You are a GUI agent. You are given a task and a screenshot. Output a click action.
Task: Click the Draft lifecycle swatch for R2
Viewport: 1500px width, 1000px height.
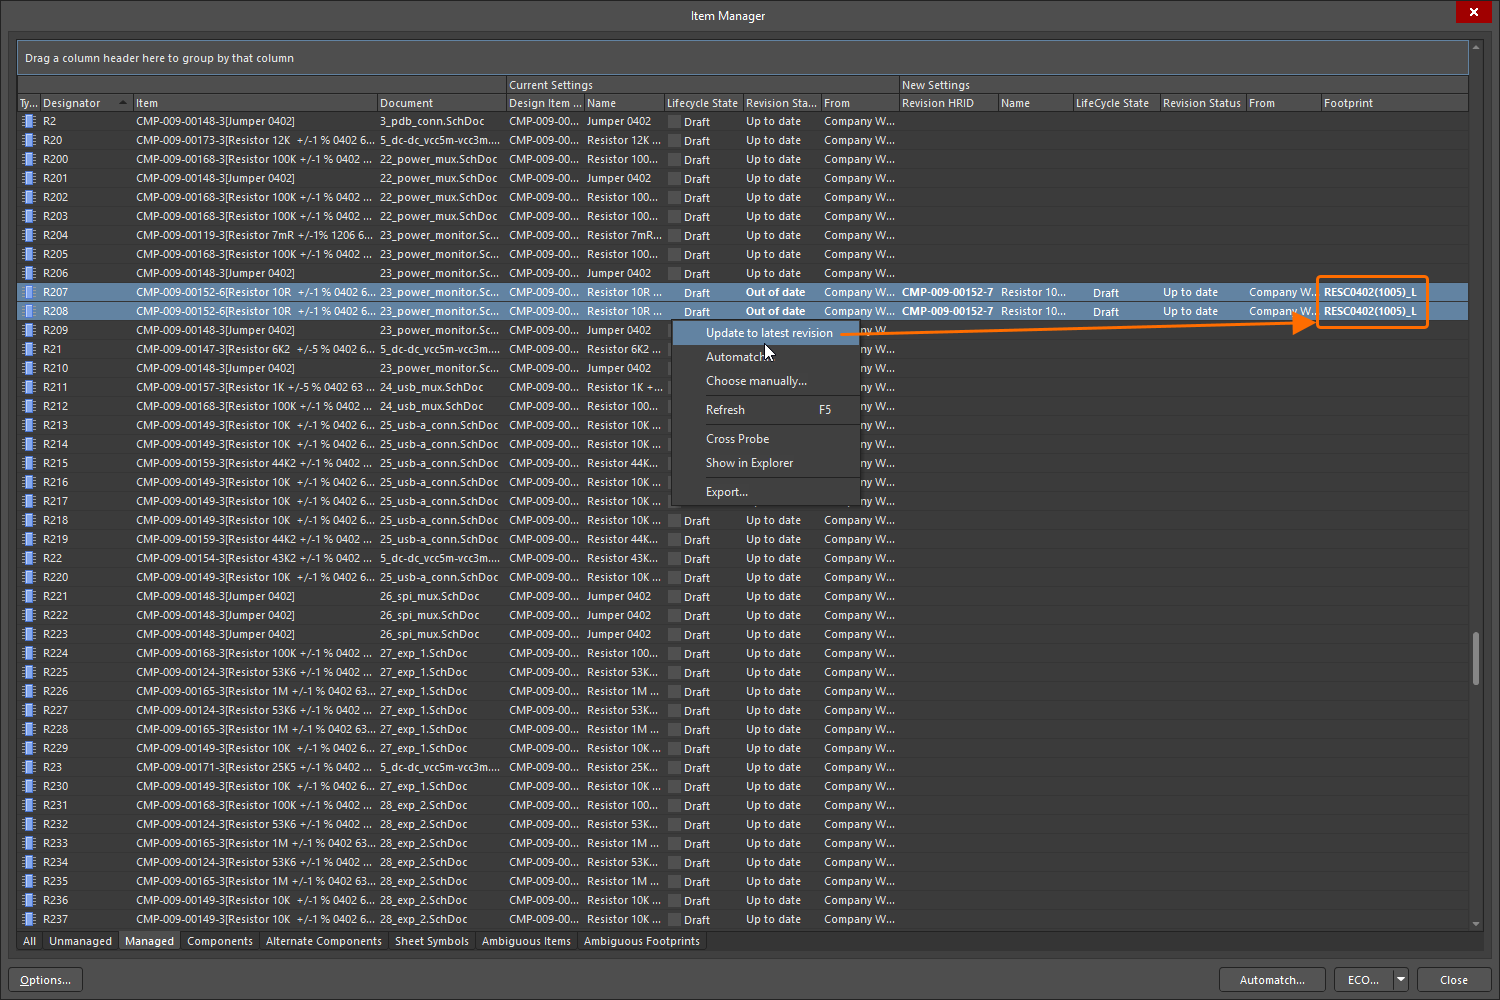(675, 122)
